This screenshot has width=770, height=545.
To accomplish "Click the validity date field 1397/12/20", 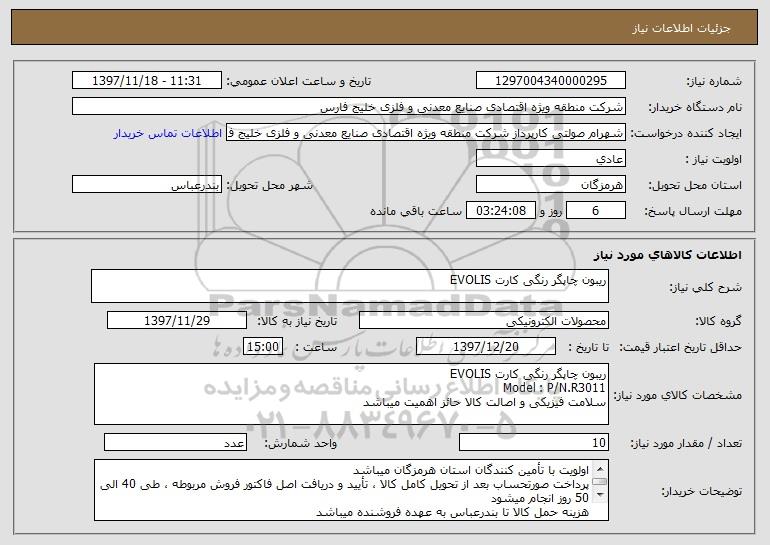I will (486, 347).
